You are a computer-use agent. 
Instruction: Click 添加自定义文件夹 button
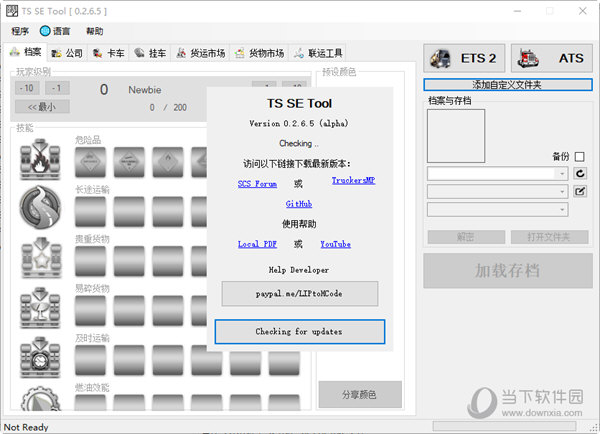(x=508, y=85)
